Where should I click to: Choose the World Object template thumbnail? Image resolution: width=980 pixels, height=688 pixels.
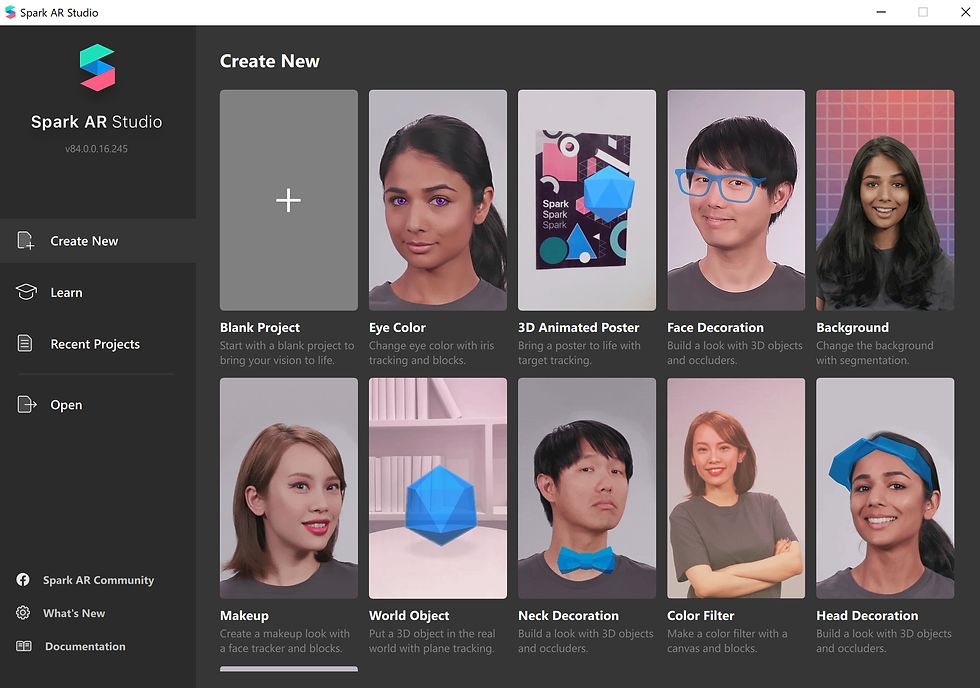[438, 488]
